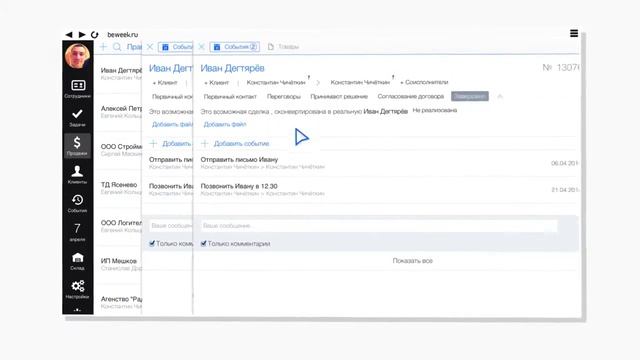Select Агенство "Ра… in the deals list
The width and height of the screenshot is (640, 360).
point(121,299)
